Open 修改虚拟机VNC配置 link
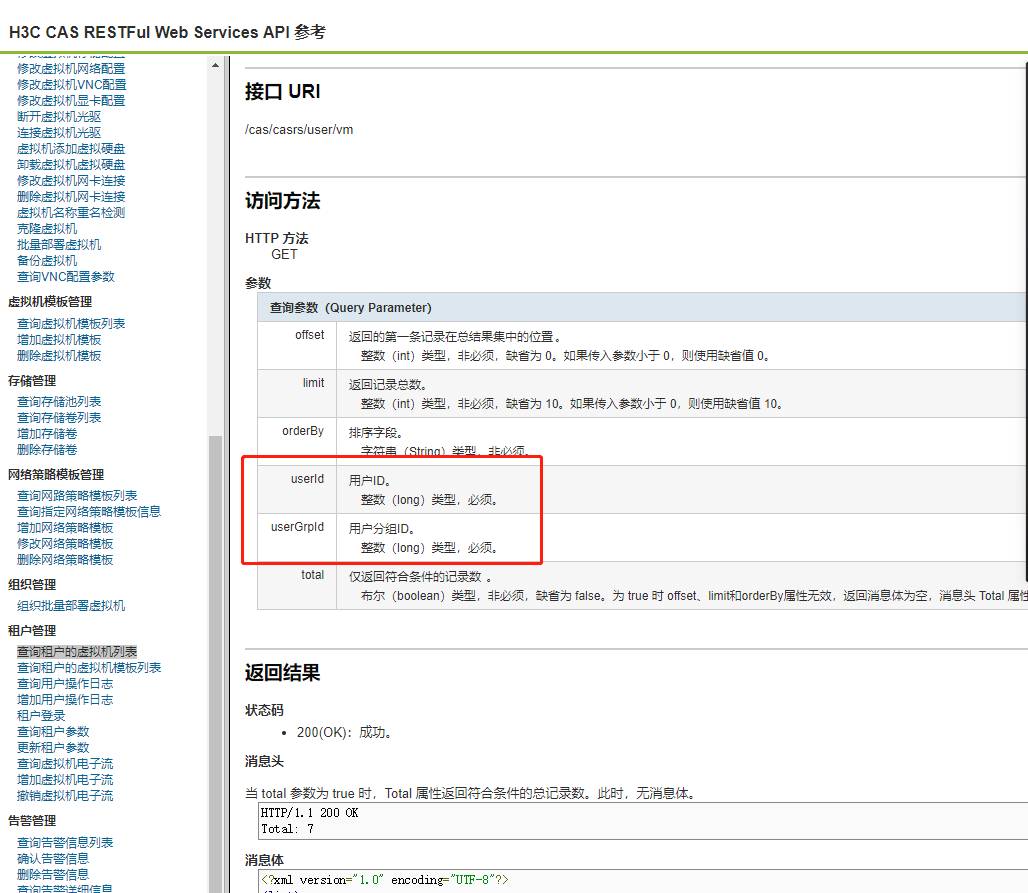 coord(71,85)
